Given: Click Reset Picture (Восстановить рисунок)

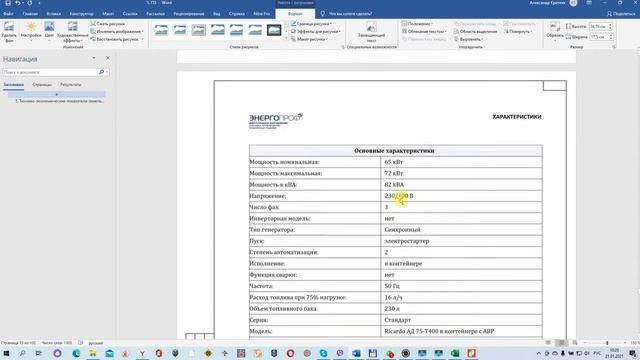Looking at the screenshot, I should pyautogui.click(x=117, y=39).
